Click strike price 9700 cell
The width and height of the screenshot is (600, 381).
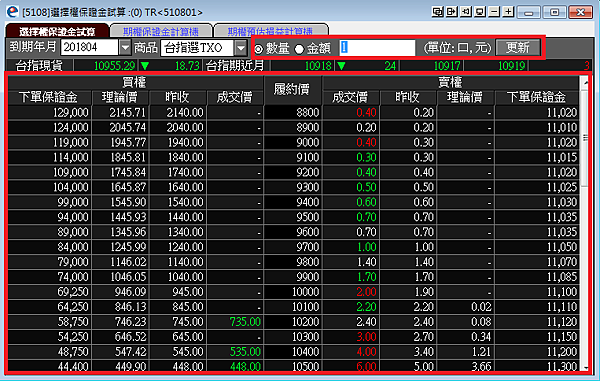click(x=292, y=247)
